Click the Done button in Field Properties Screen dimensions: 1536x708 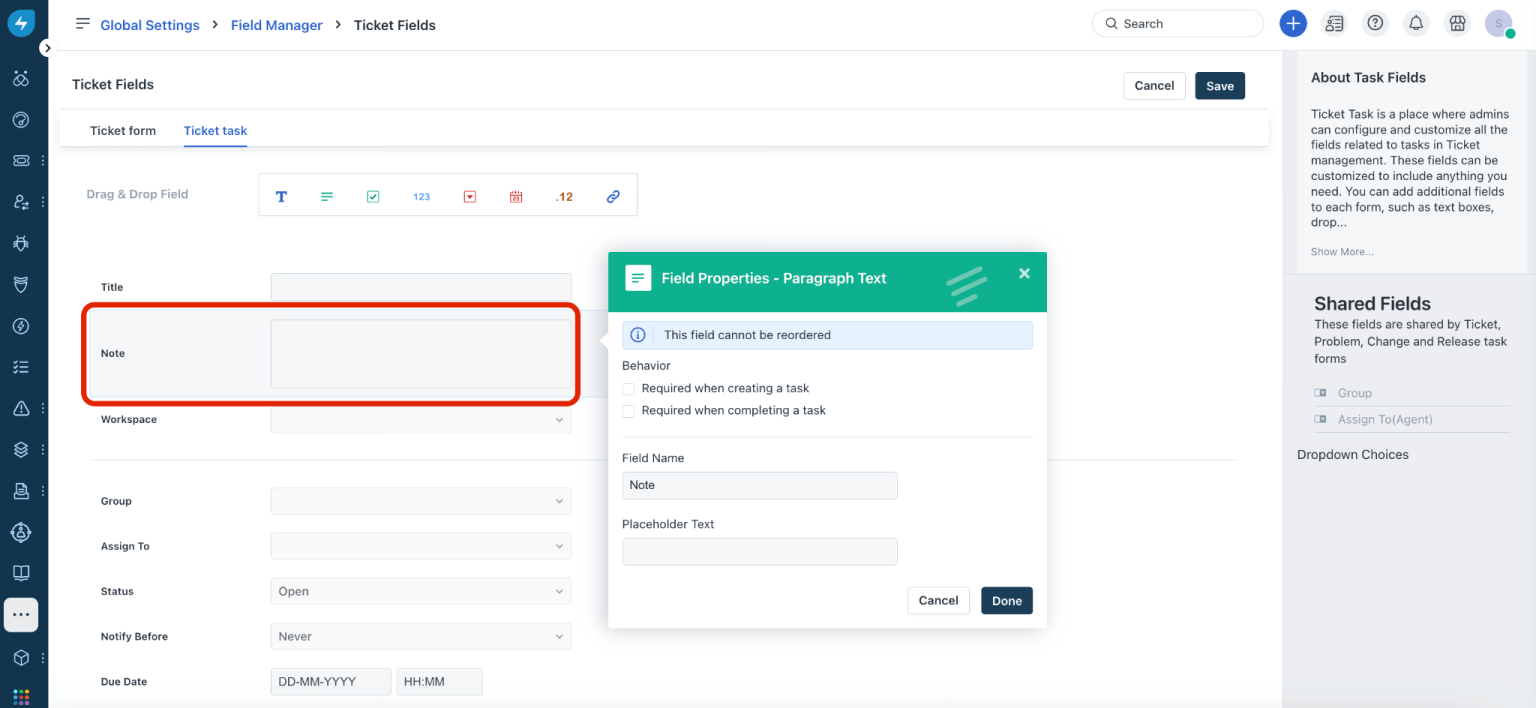tap(1006, 600)
